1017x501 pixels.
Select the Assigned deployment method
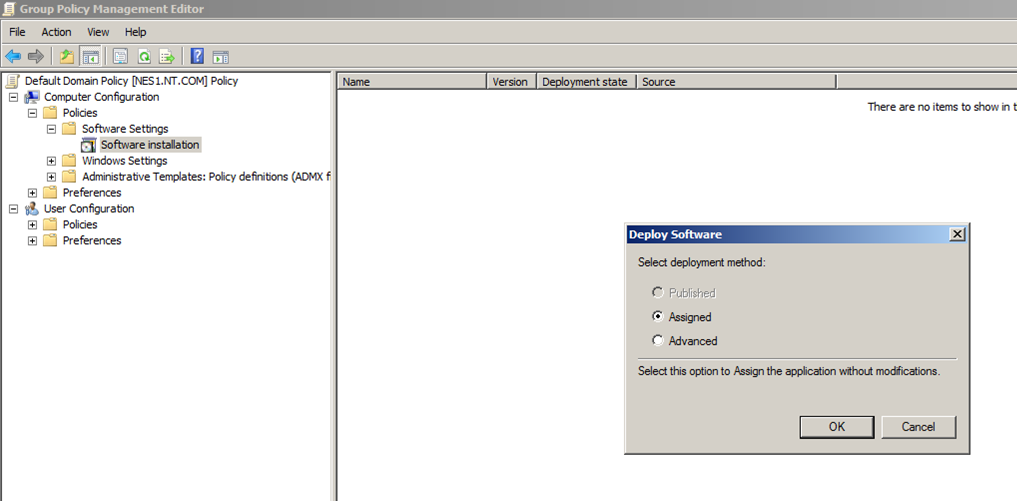(x=658, y=317)
